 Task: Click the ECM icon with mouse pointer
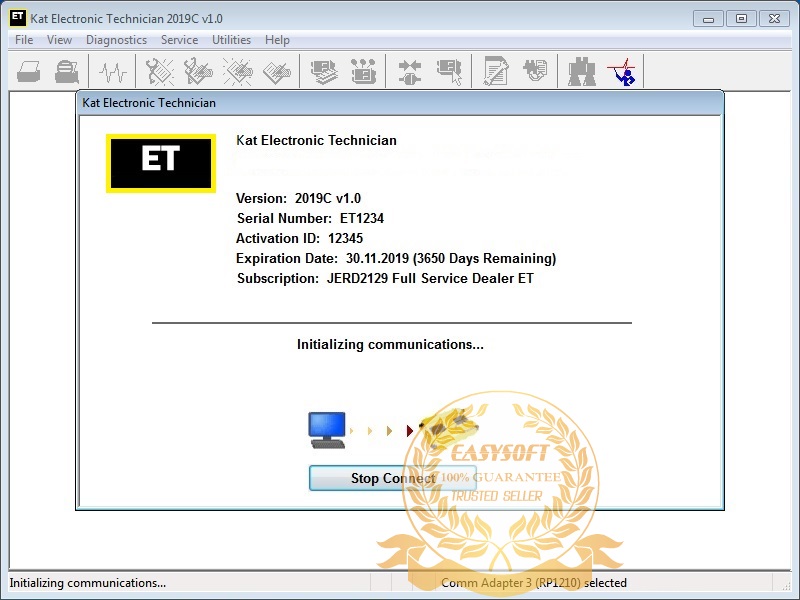[x=449, y=71]
